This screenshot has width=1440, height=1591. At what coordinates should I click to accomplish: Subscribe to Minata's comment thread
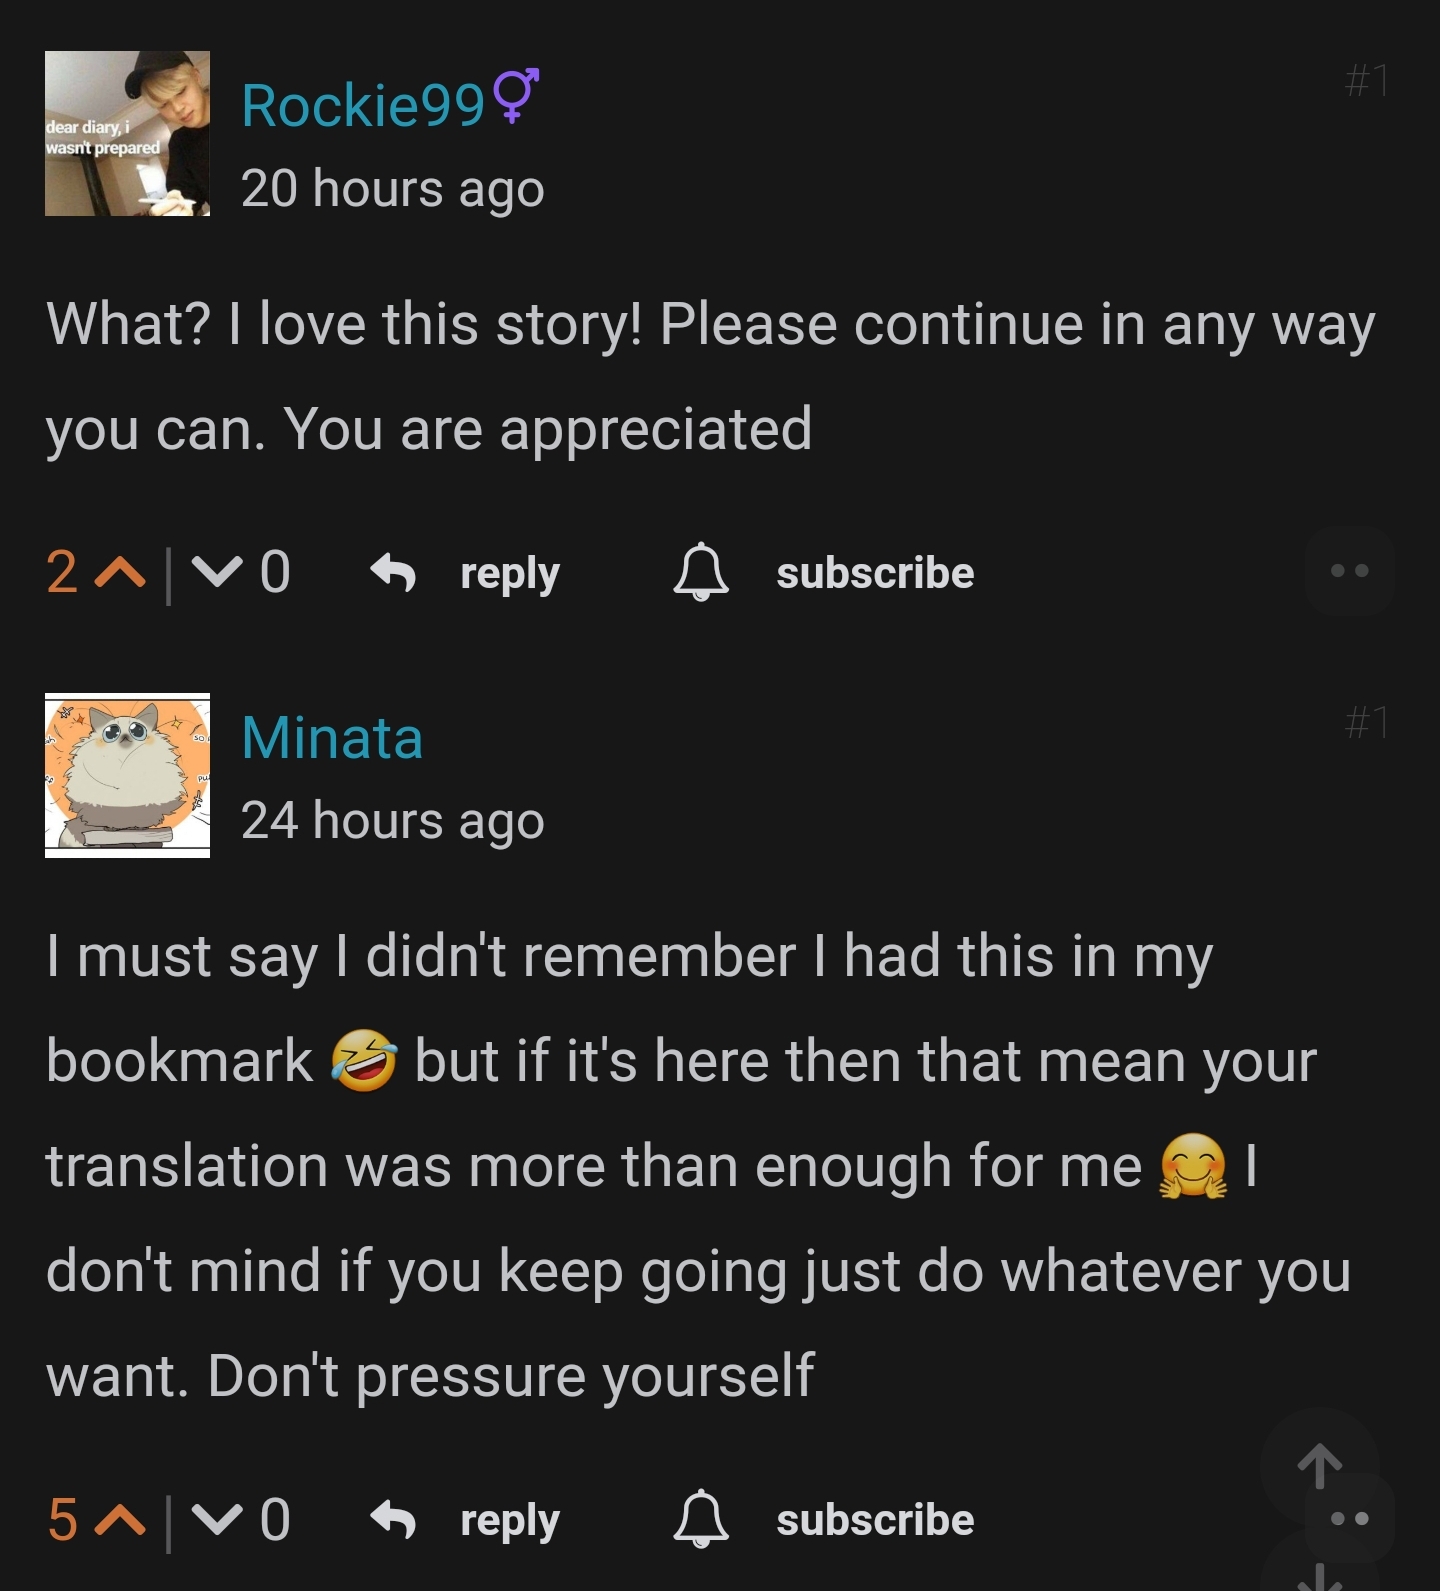(x=874, y=1521)
